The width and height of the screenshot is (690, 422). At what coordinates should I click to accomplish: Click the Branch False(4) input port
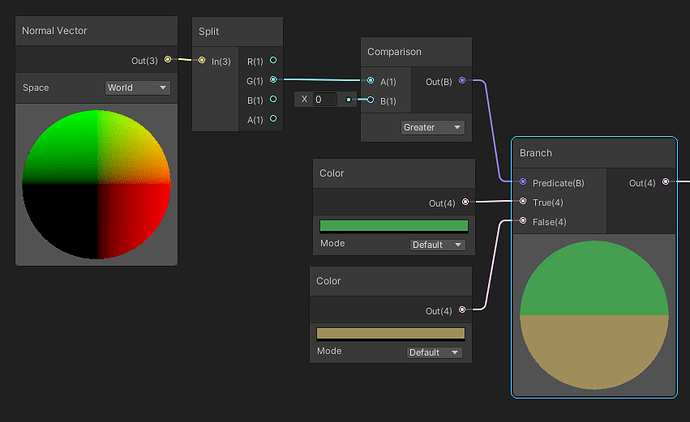coord(522,221)
